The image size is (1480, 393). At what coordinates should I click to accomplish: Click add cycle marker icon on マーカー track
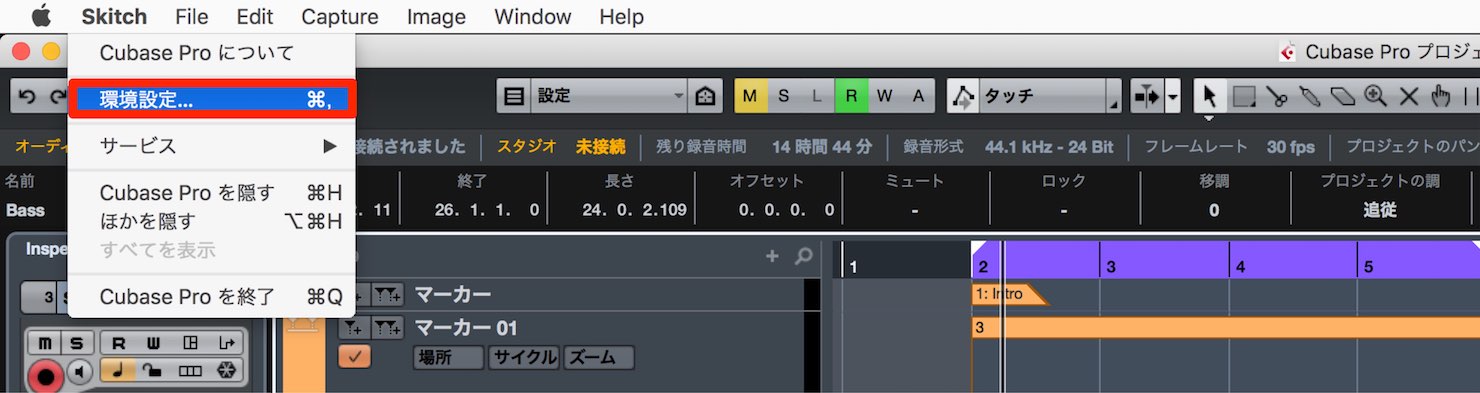(389, 295)
